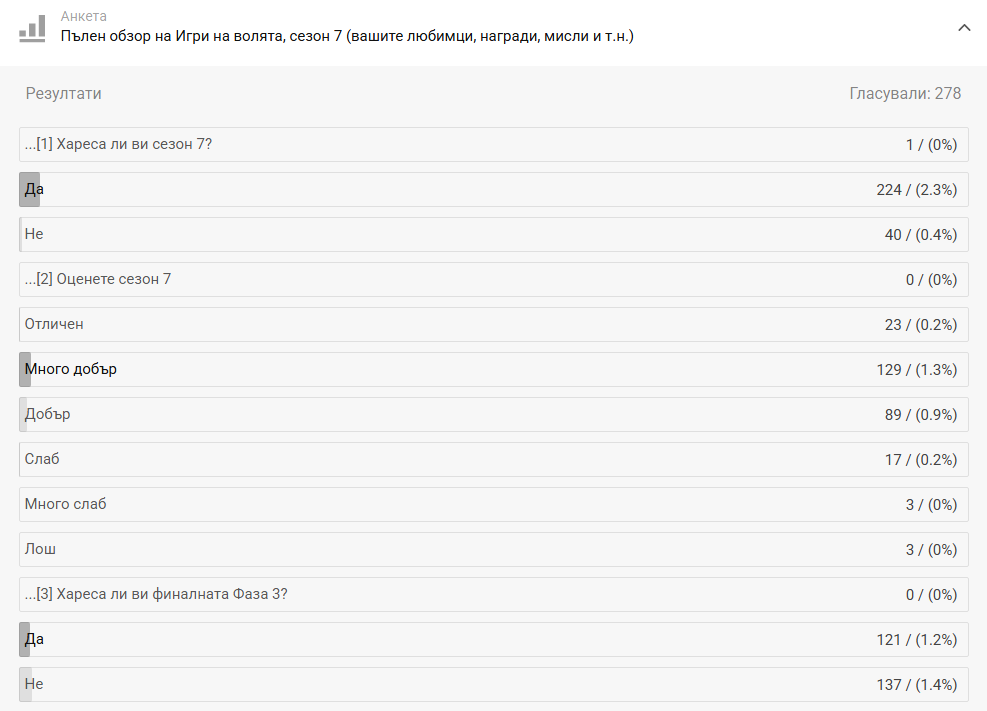Click the poll bar chart icon
This screenshot has height=711, width=987.
tap(32, 28)
